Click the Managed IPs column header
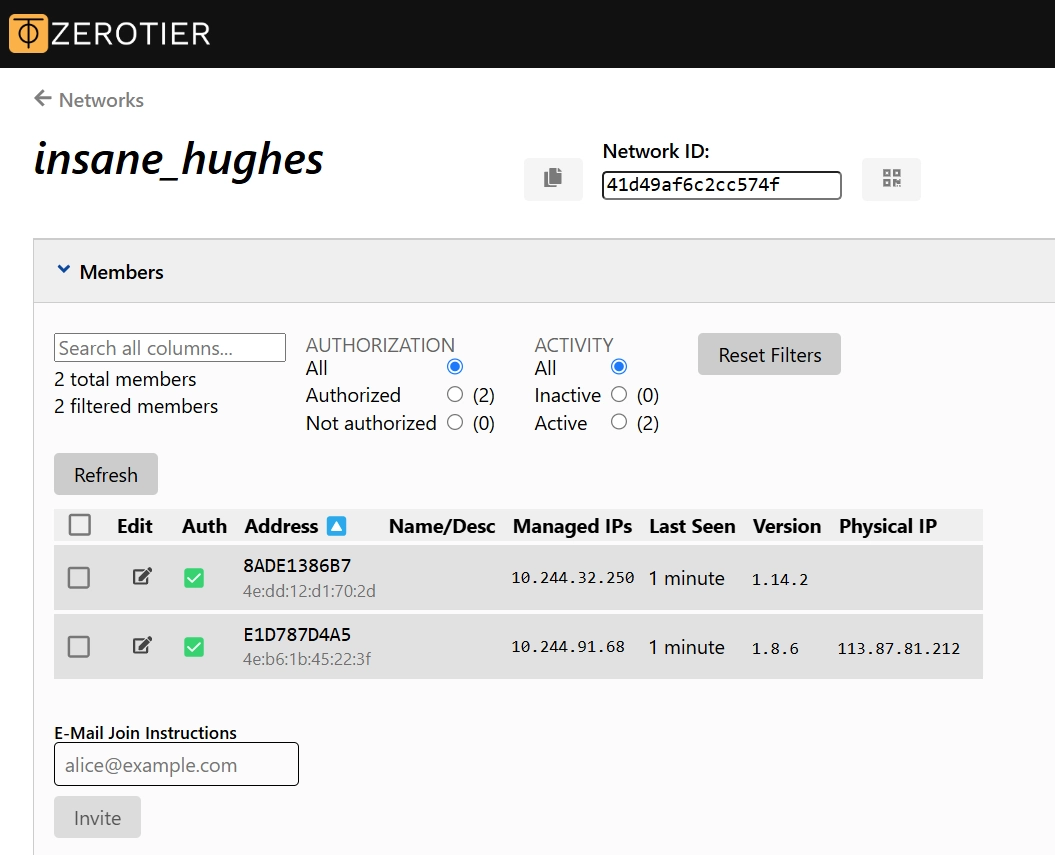 (x=572, y=526)
